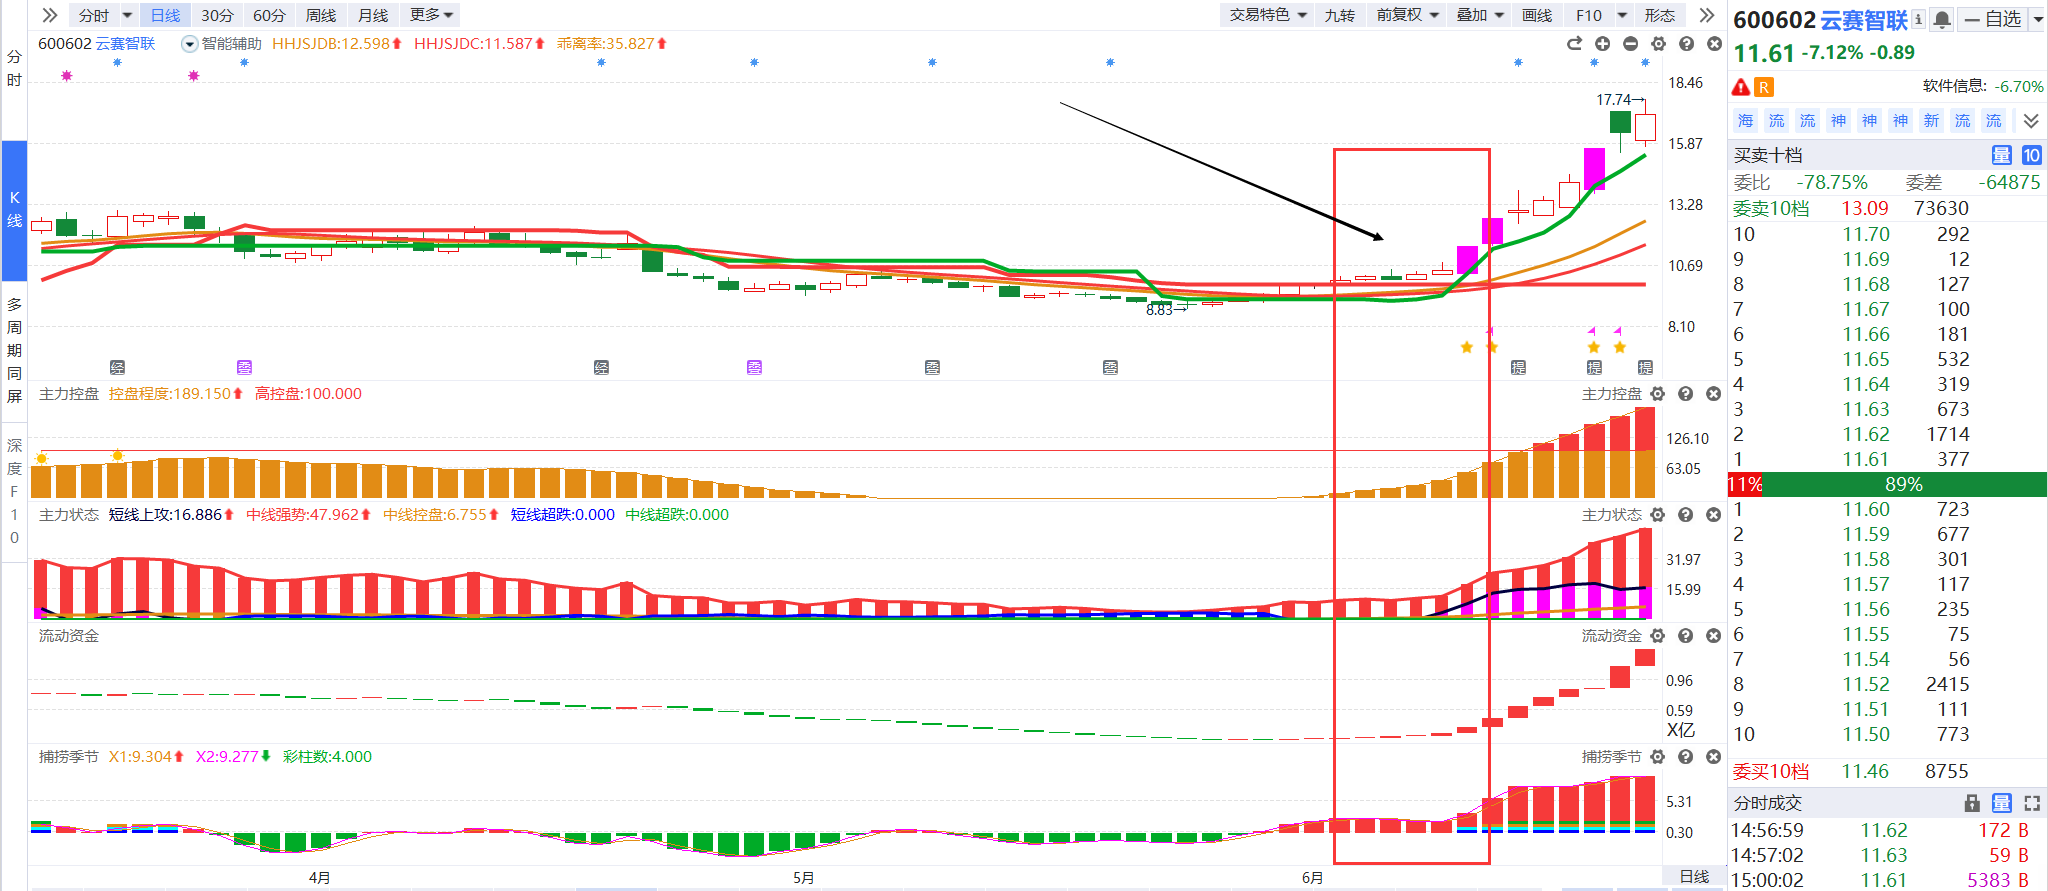Open help icon of 主力状态 panel
This screenshot has width=2048, height=891.
click(x=1685, y=515)
